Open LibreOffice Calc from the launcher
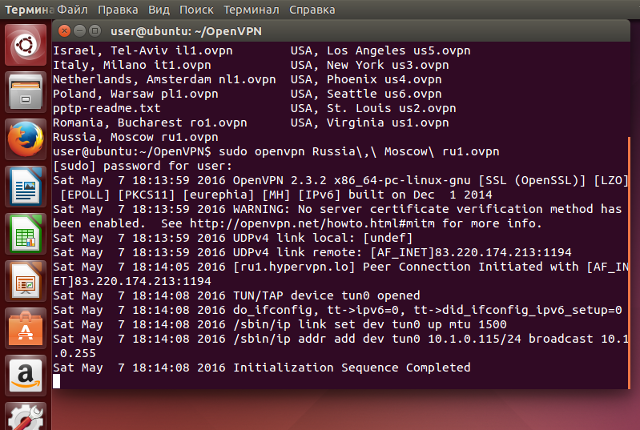The height and width of the screenshot is (430, 640). coord(26,234)
